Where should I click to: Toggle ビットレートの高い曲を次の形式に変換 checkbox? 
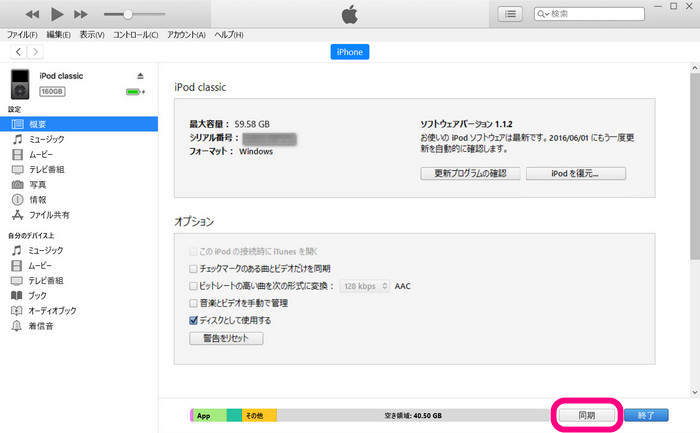coord(193,286)
